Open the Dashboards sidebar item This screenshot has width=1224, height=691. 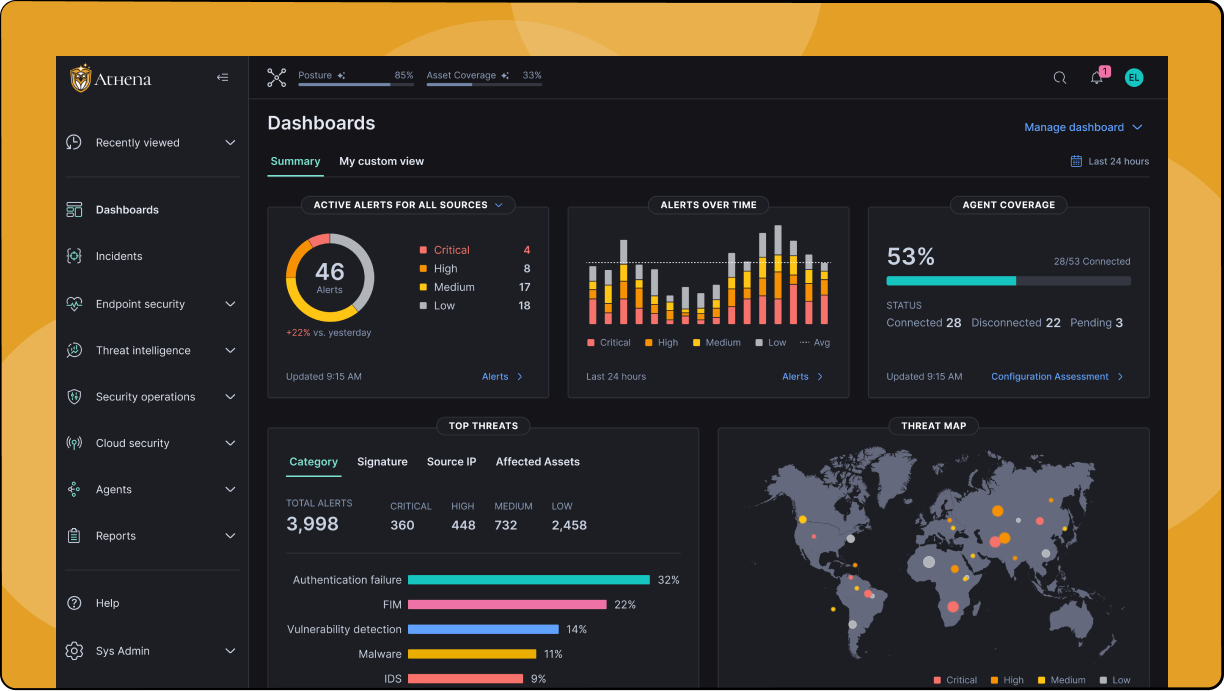(x=127, y=210)
